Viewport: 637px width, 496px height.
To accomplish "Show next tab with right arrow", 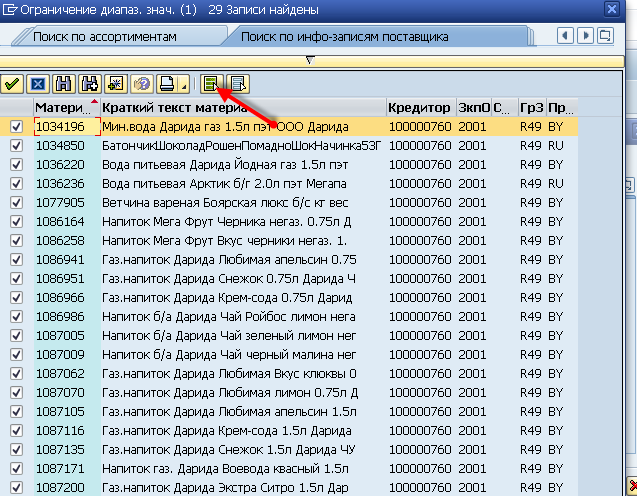I will (x=585, y=36).
